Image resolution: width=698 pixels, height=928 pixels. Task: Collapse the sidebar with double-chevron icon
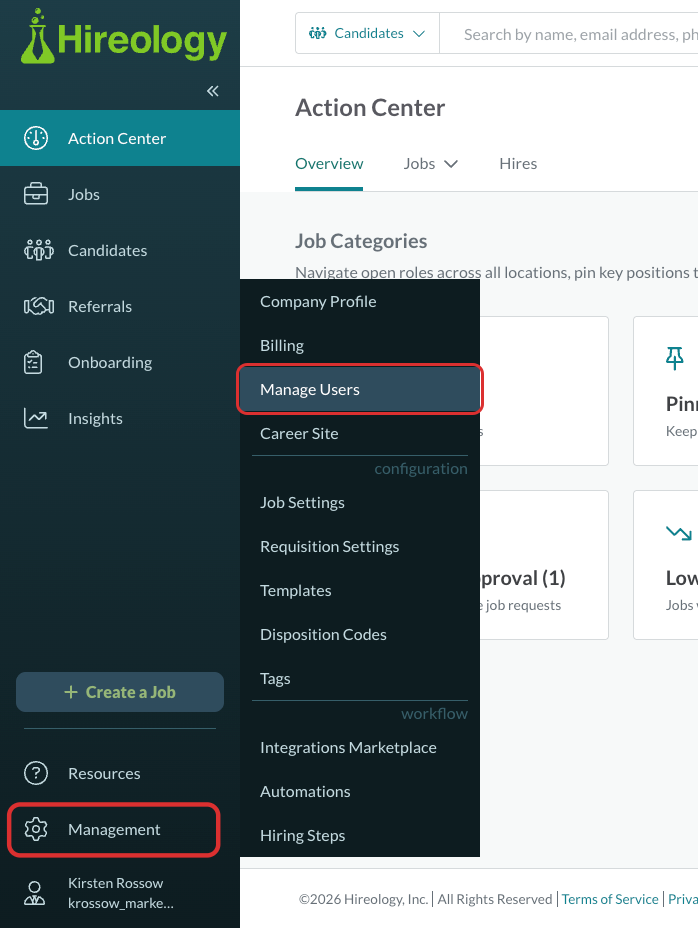213,91
